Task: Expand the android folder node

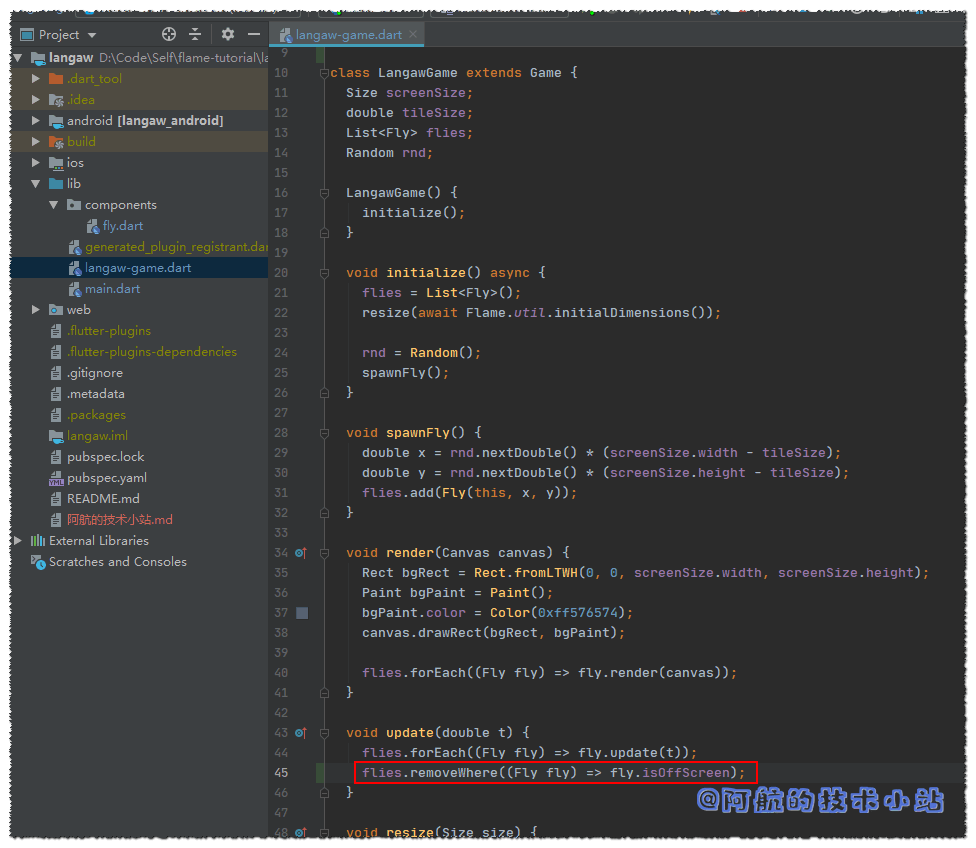Action: [36, 121]
